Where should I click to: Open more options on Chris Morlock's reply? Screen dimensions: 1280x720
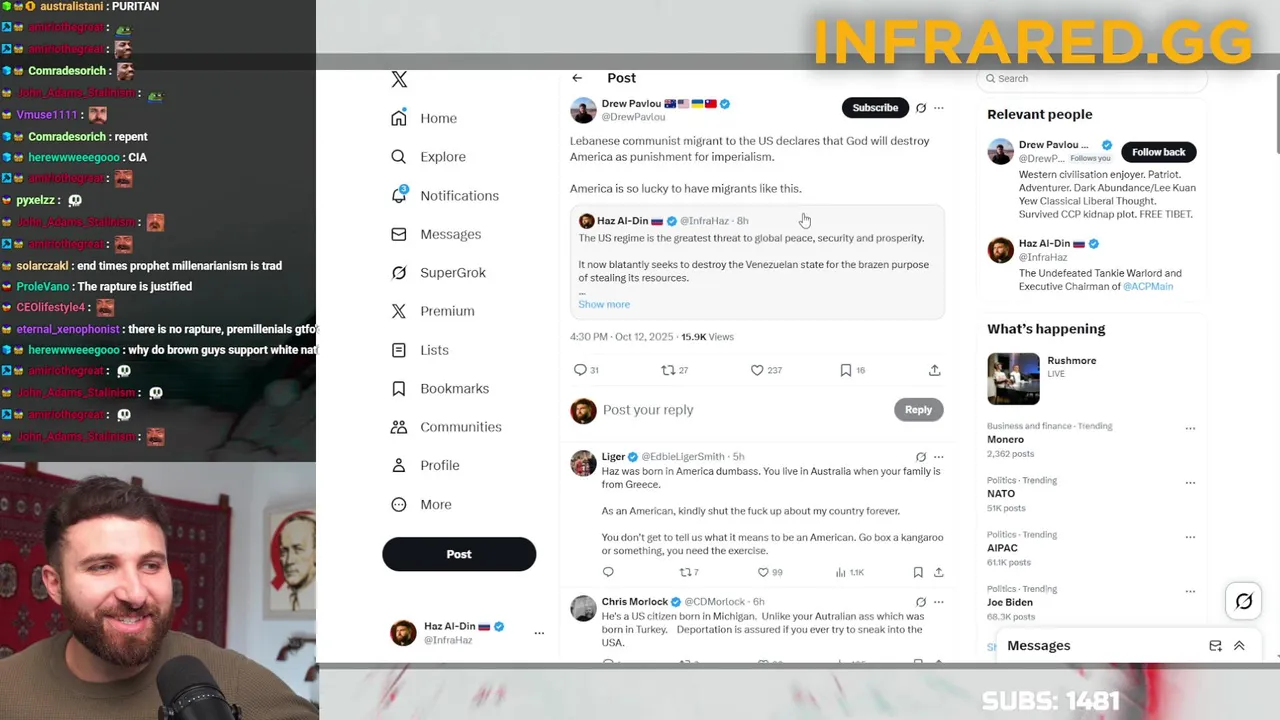pos(938,602)
